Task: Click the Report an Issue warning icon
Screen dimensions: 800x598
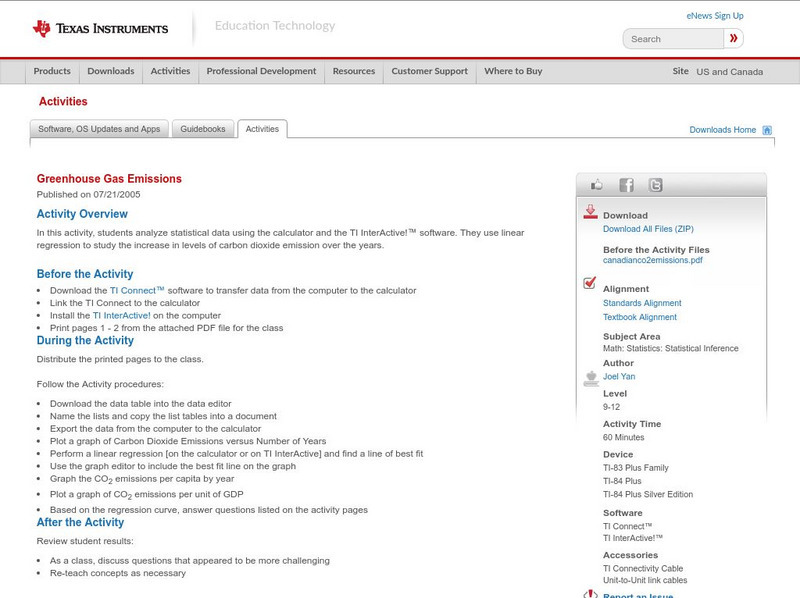Action: [x=590, y=594]
